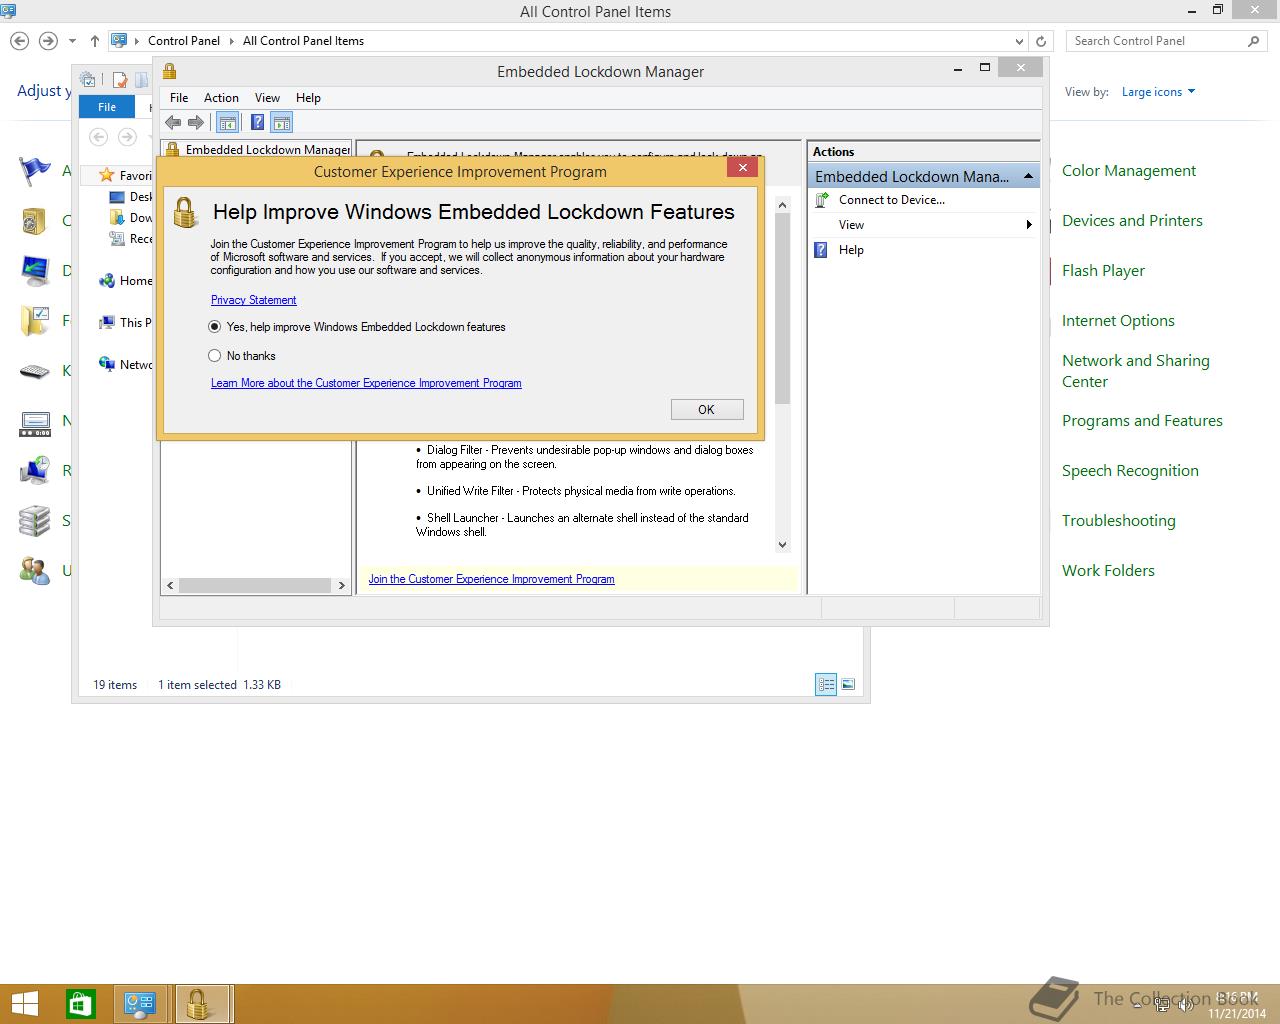
Task: Toggle Show/Hide Action Pane toolbar icon
Action: point(282,122)
